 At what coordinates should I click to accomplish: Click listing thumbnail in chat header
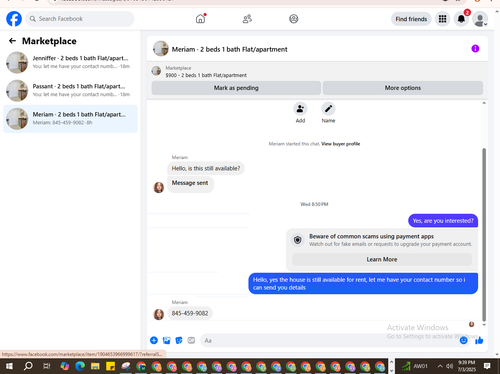click(x=161, y=49)
